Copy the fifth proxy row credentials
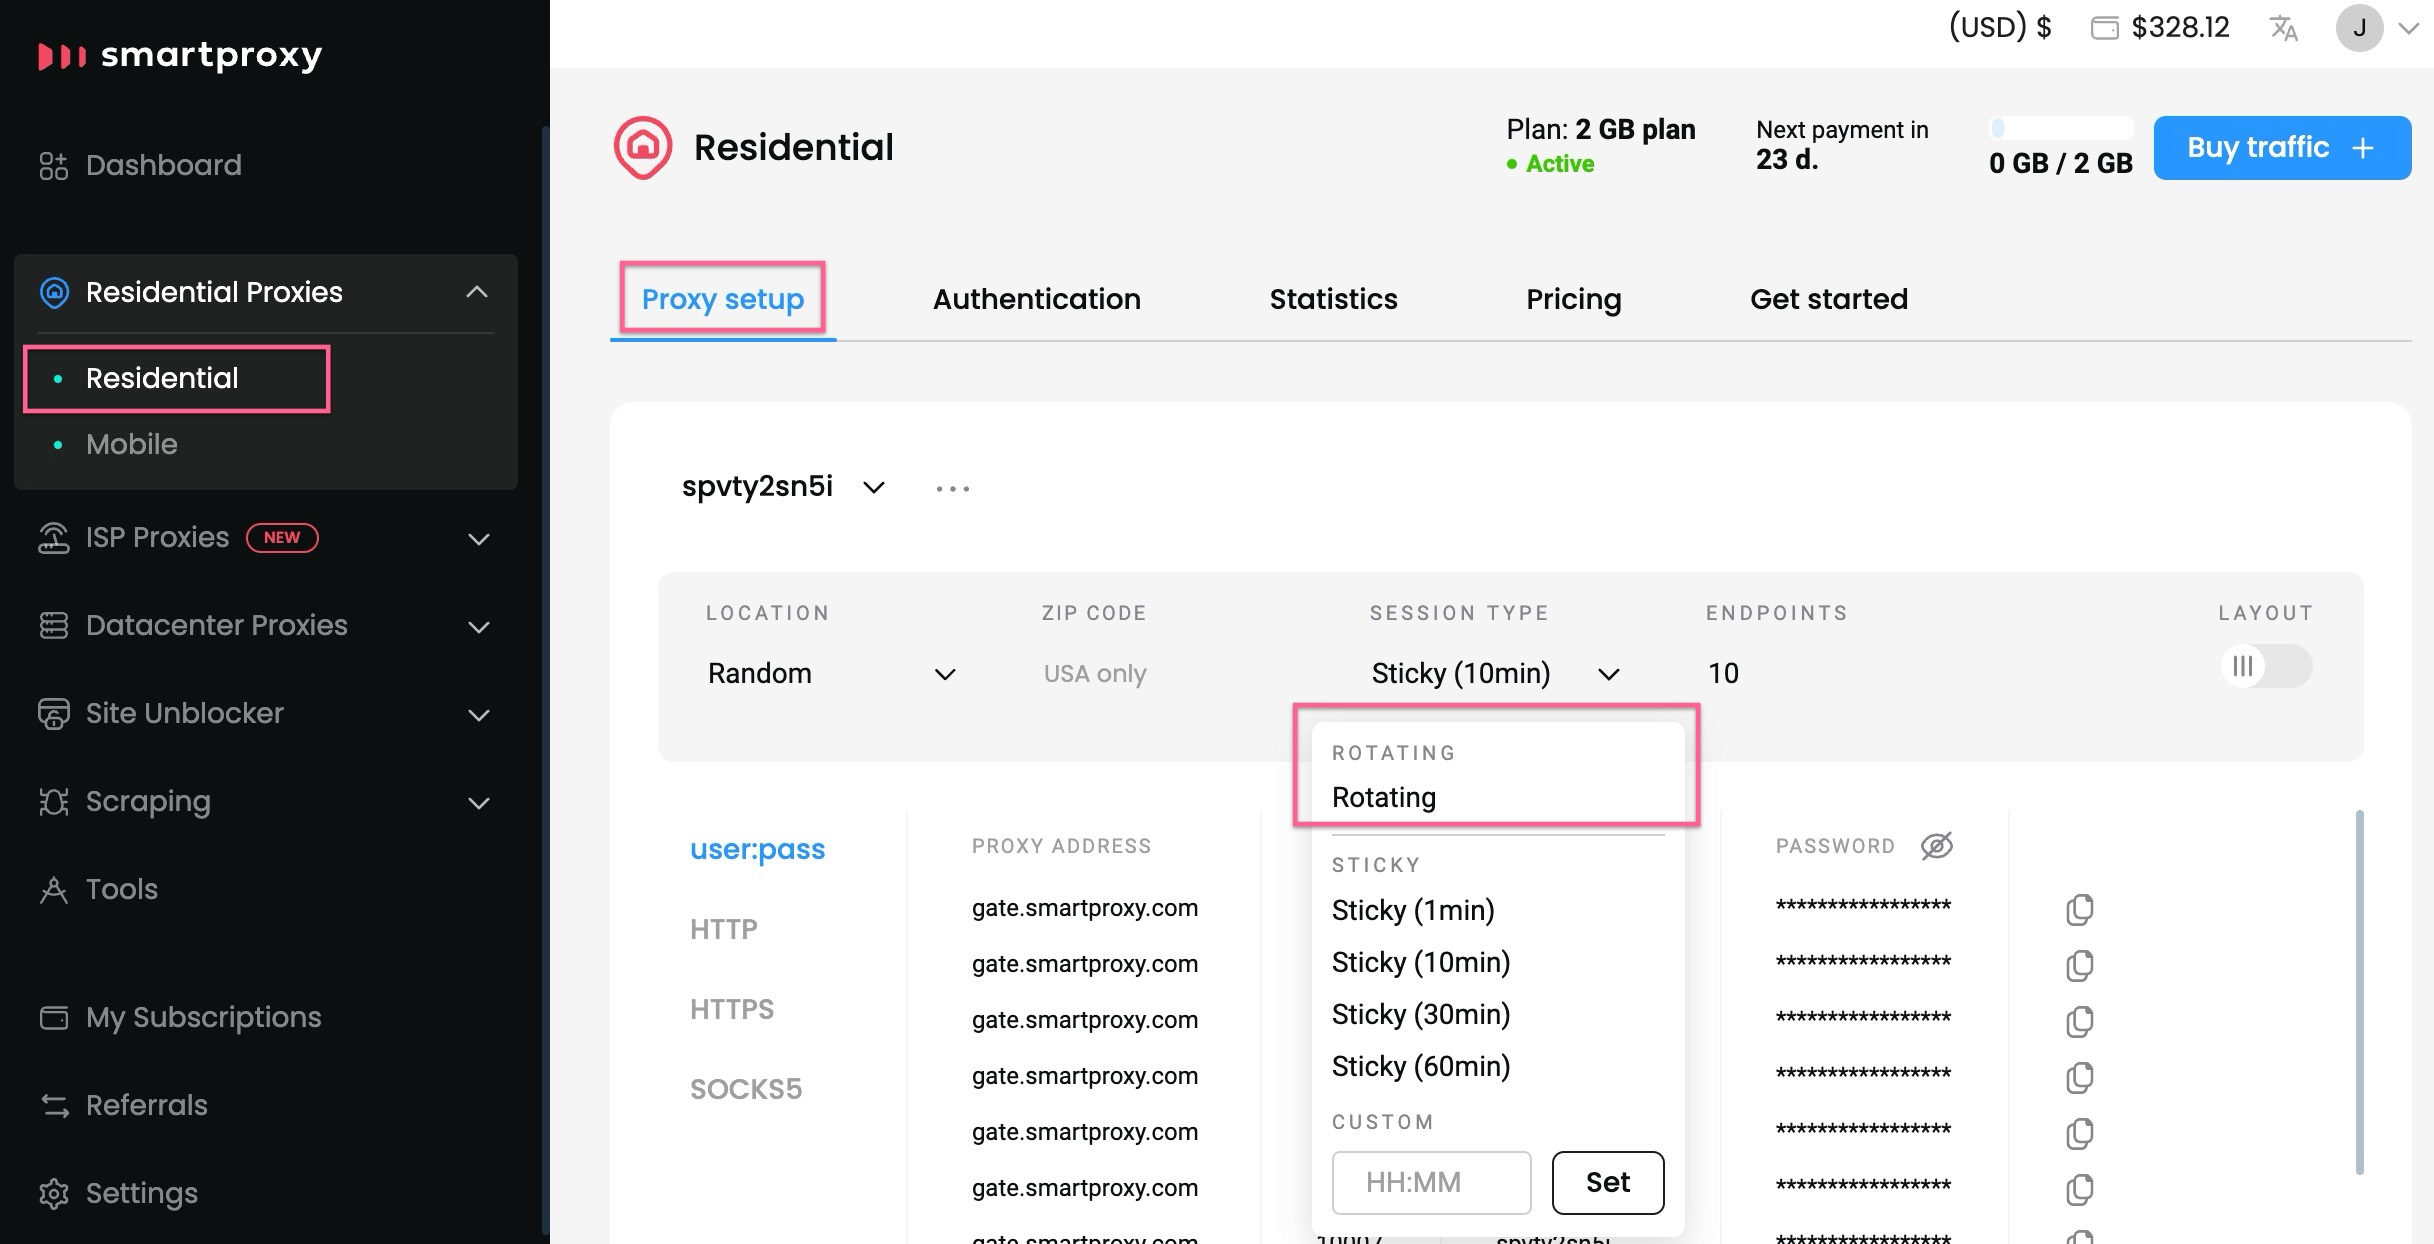This screenshot has width=2434, height=1244. point(2080,1133)
